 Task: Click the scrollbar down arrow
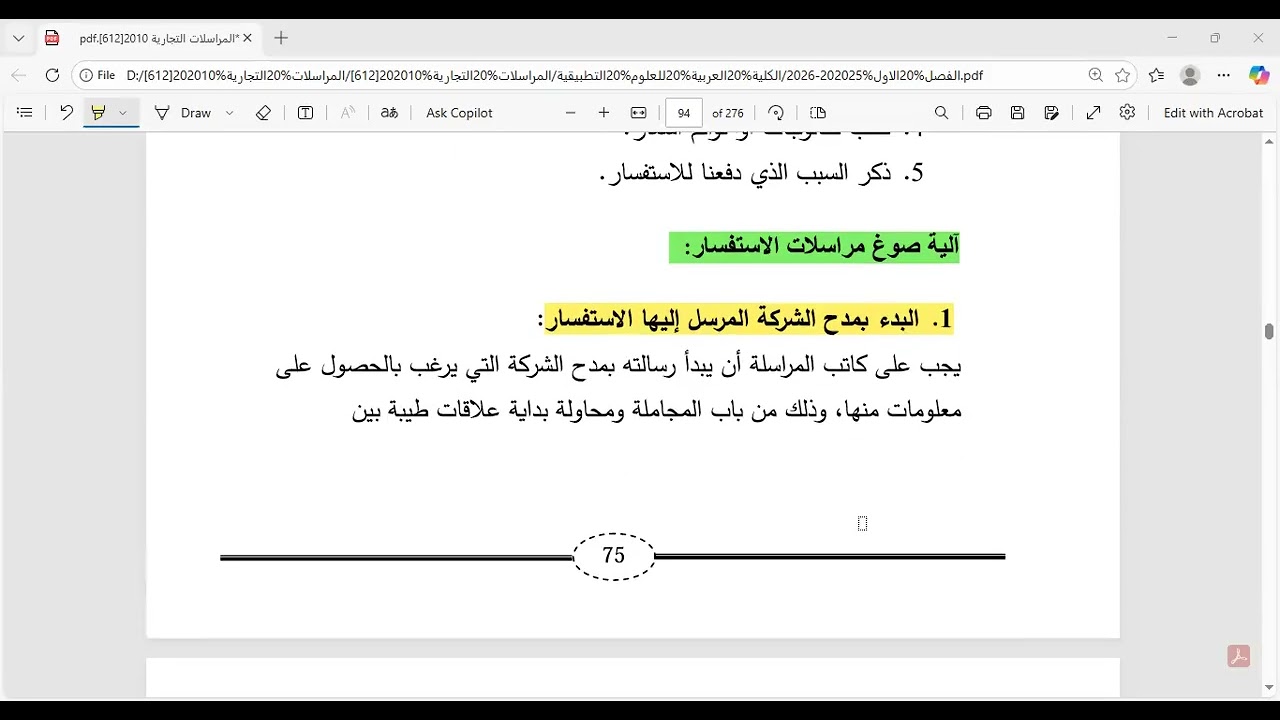[x=1269, y=687]
